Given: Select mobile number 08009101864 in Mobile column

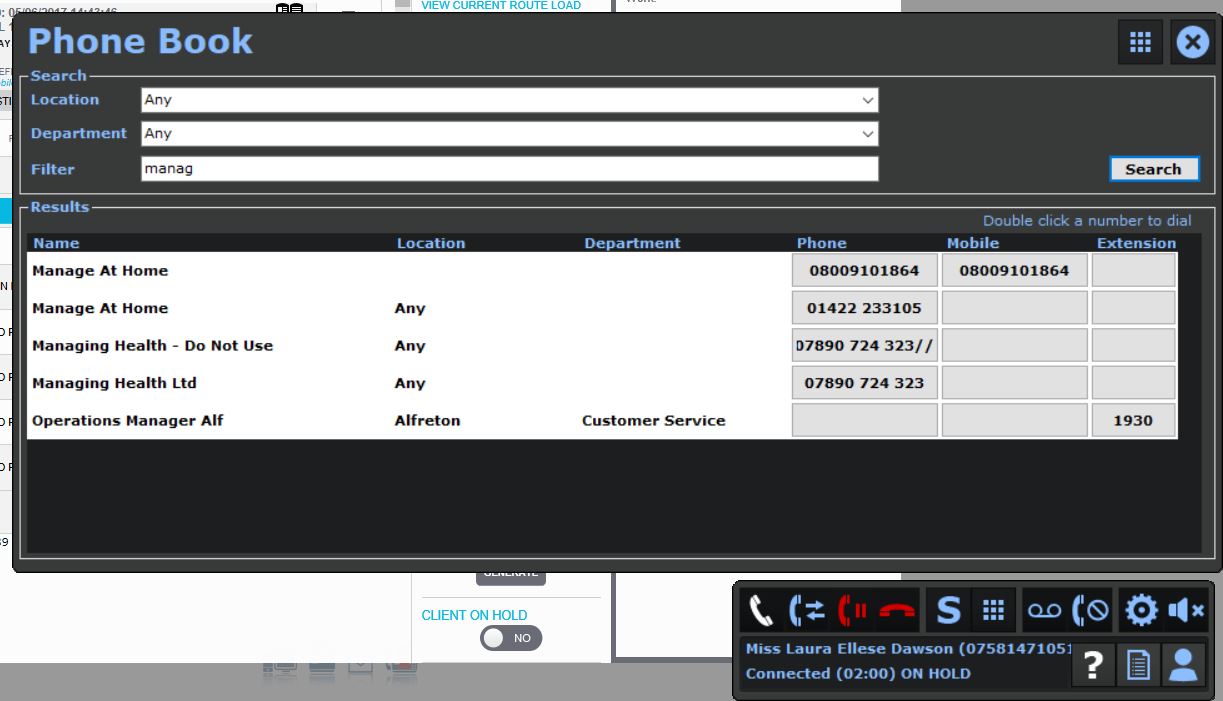Looking at the screenshot, I should [x=1015, y=271].
